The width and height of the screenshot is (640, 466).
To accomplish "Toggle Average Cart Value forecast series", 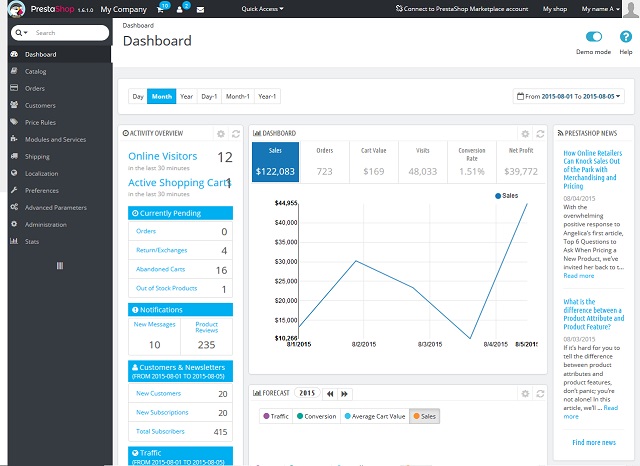I will [374, 416].
